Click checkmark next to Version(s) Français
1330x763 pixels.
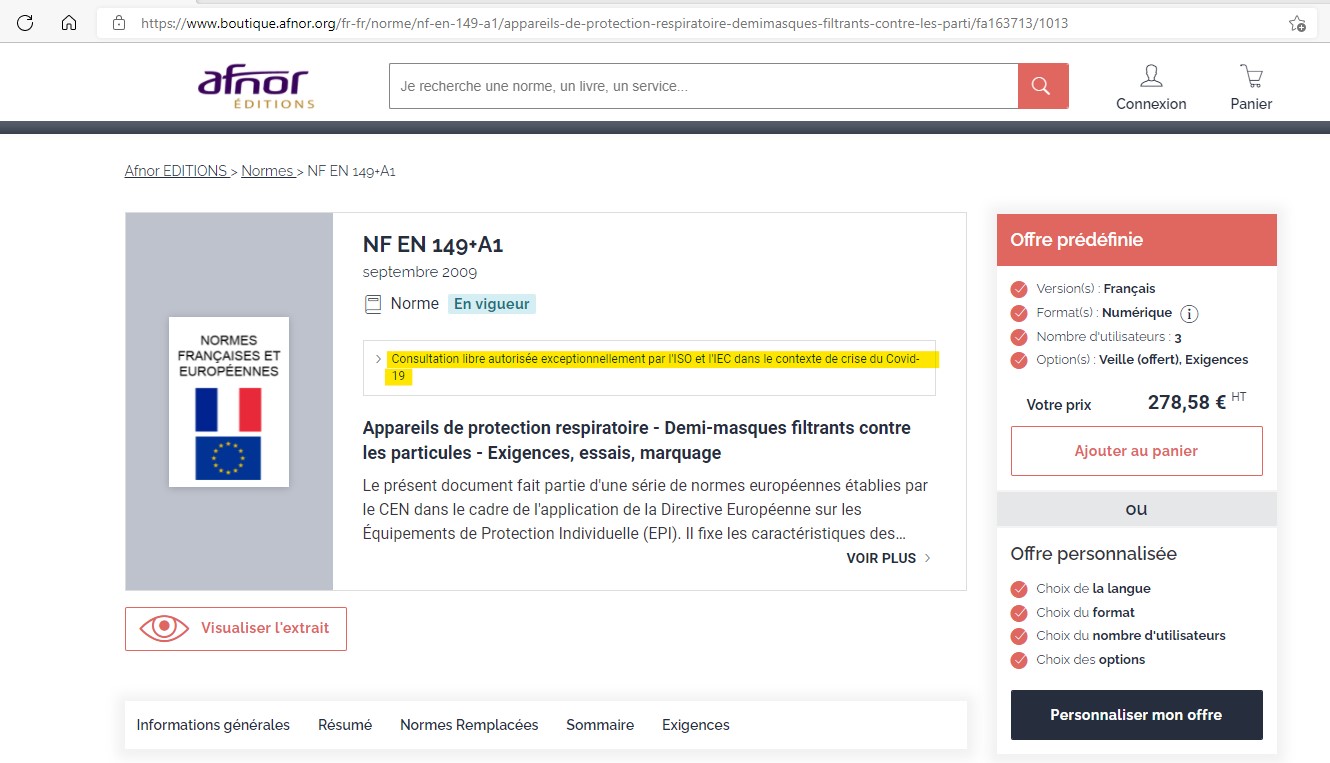[1019, 289]
